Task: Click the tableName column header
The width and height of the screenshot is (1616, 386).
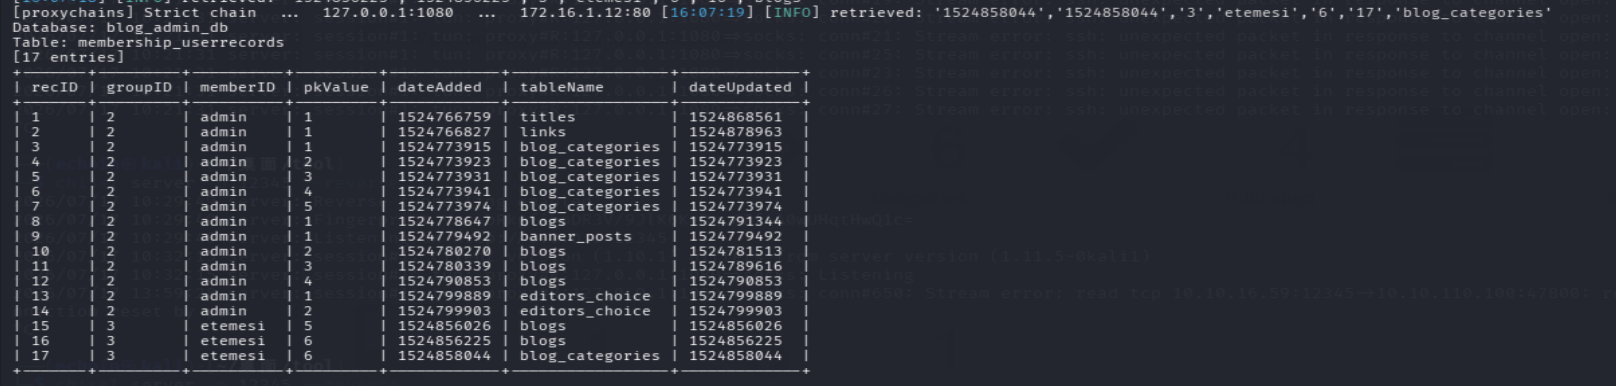Action: point(561,87)
